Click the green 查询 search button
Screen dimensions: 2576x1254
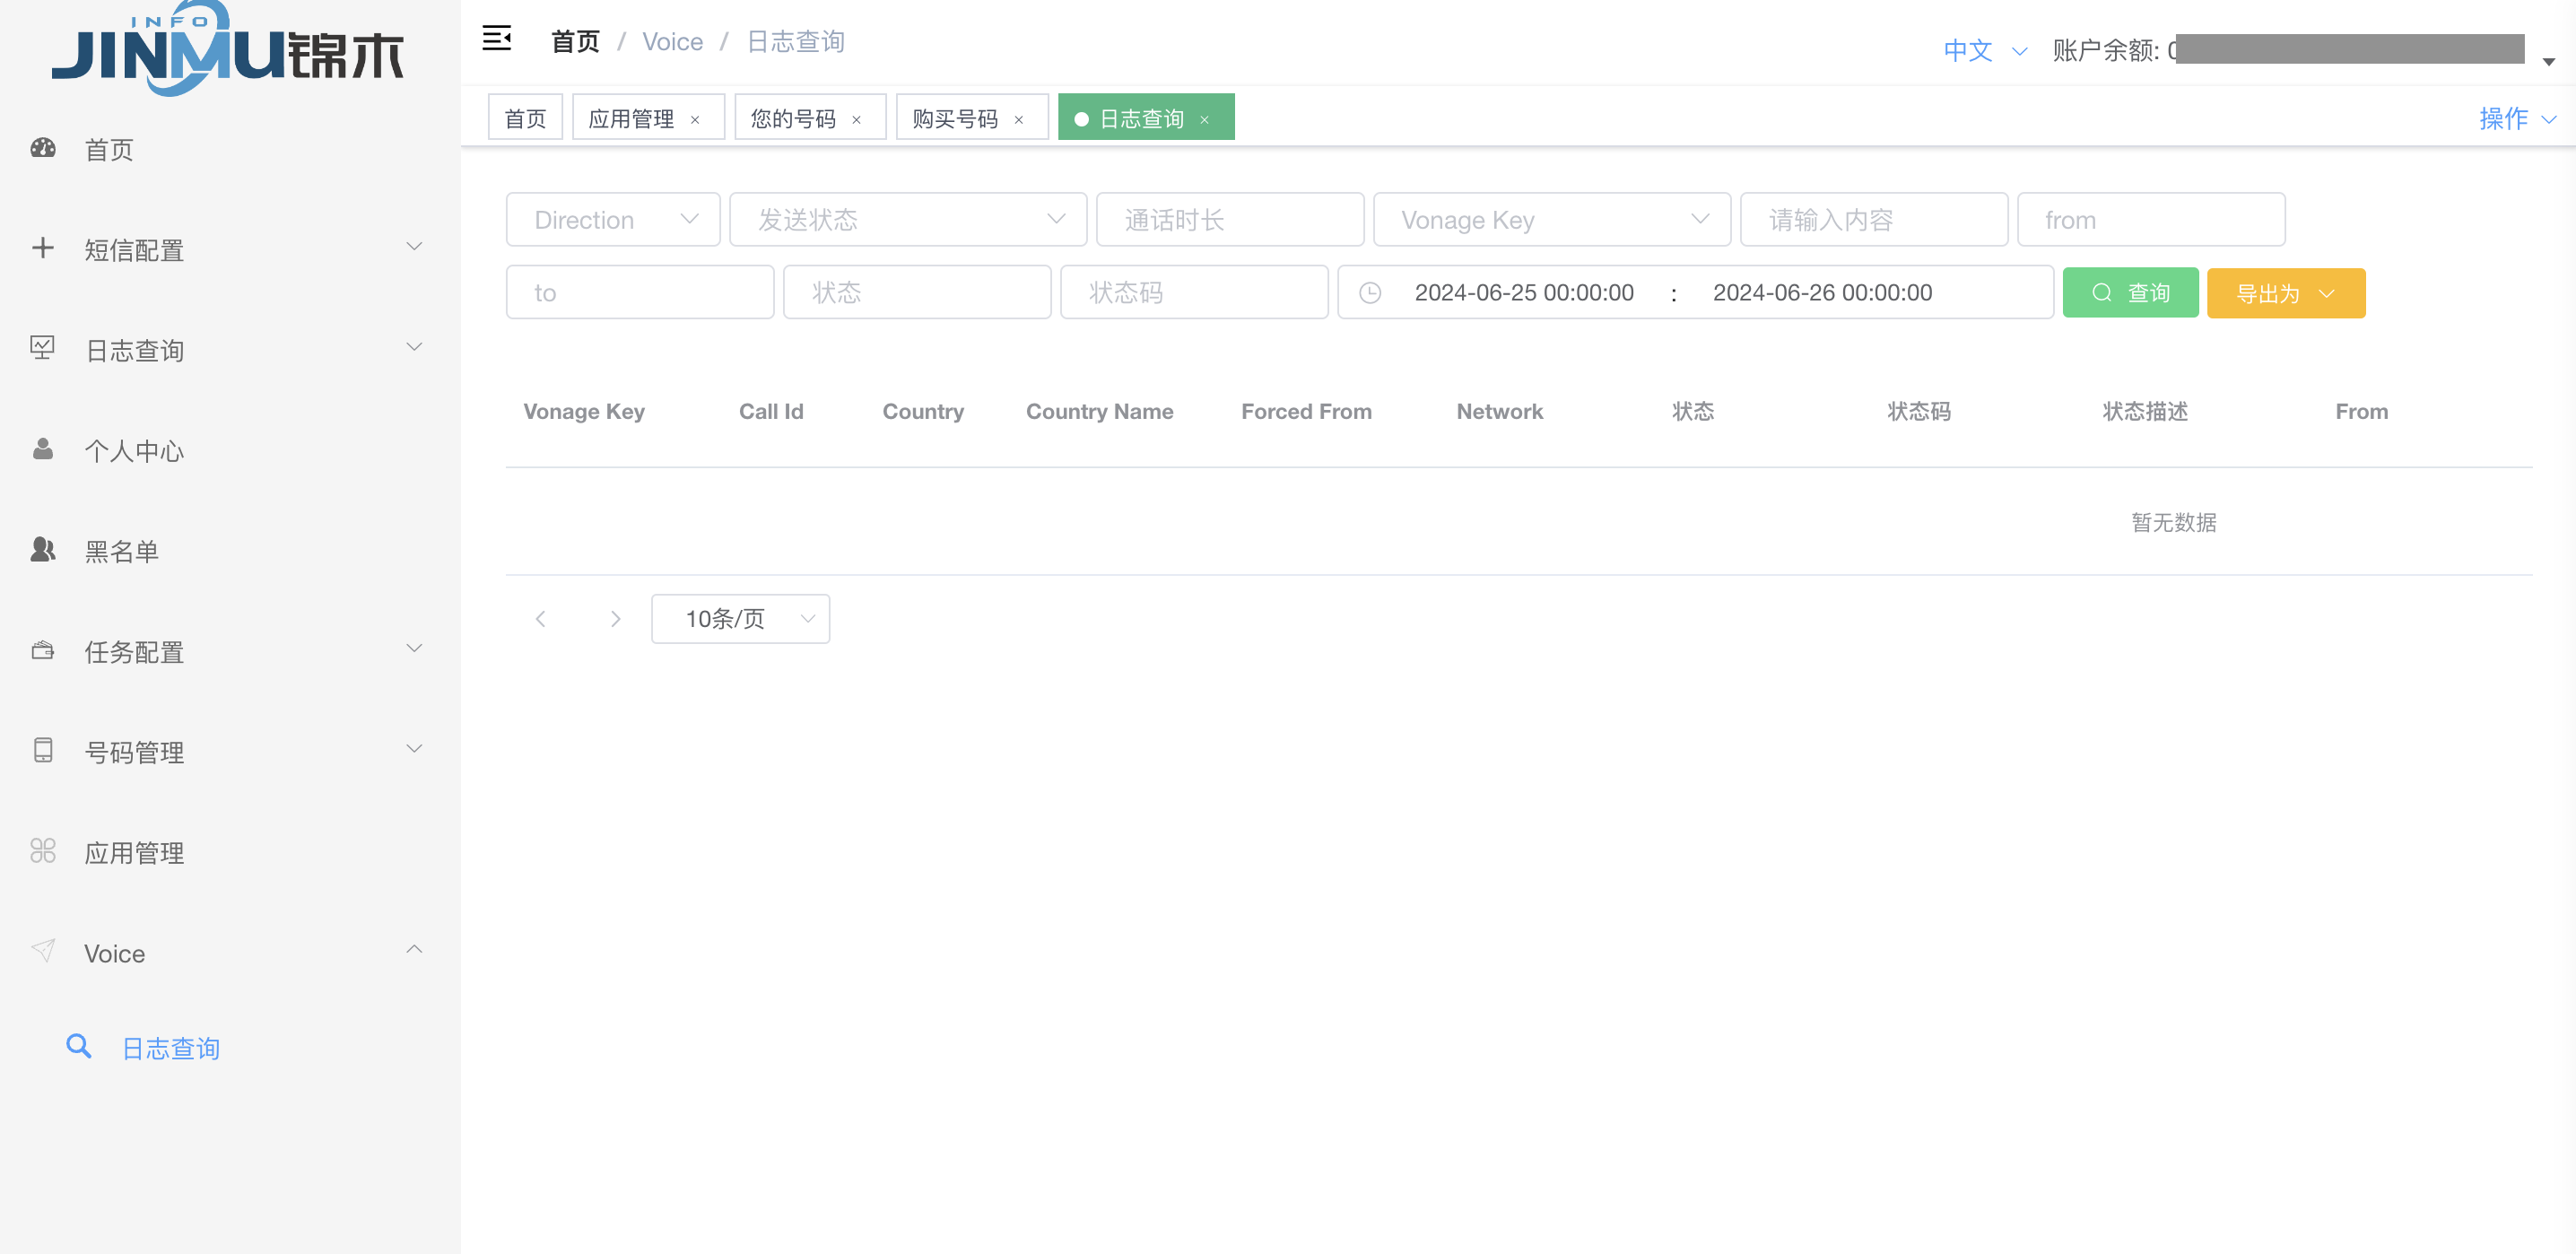(2130, 293)
